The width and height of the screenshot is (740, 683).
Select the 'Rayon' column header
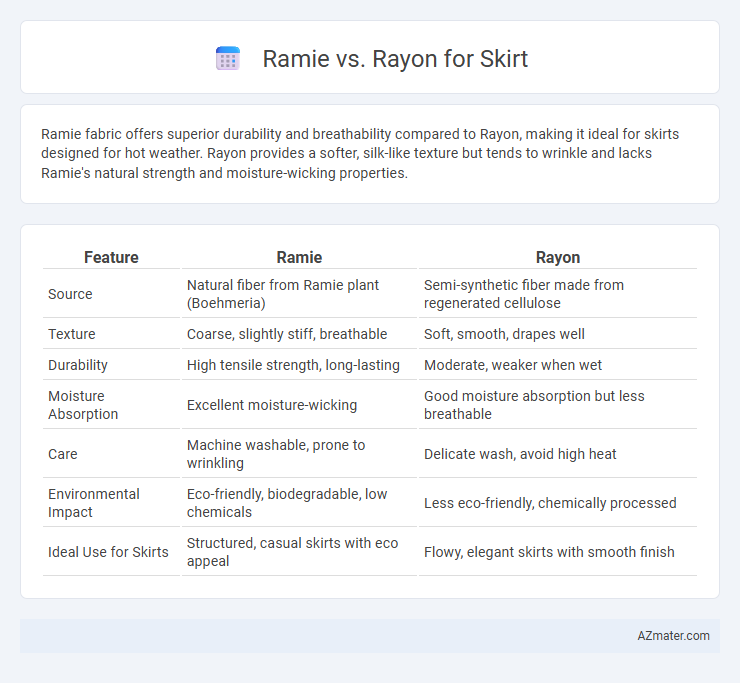[558, 257]
